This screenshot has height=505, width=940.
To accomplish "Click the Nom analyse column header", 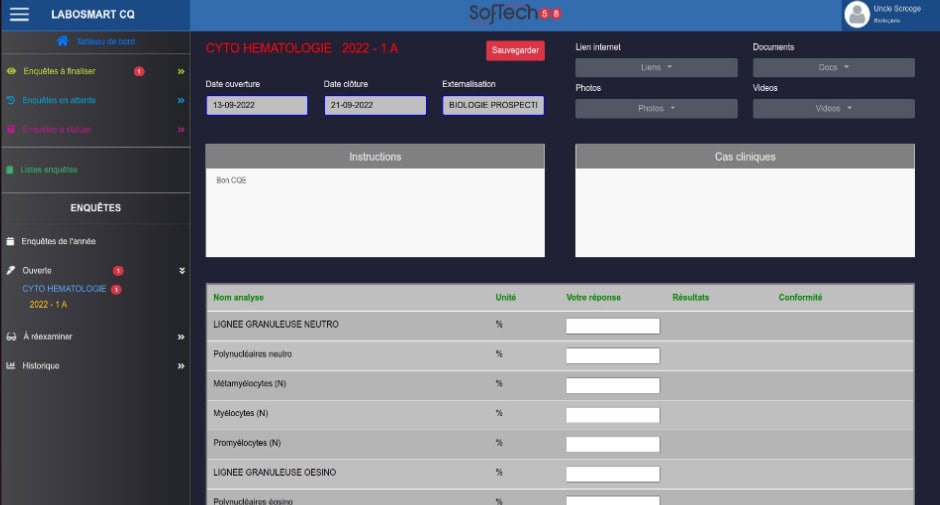I will (239, 297).
